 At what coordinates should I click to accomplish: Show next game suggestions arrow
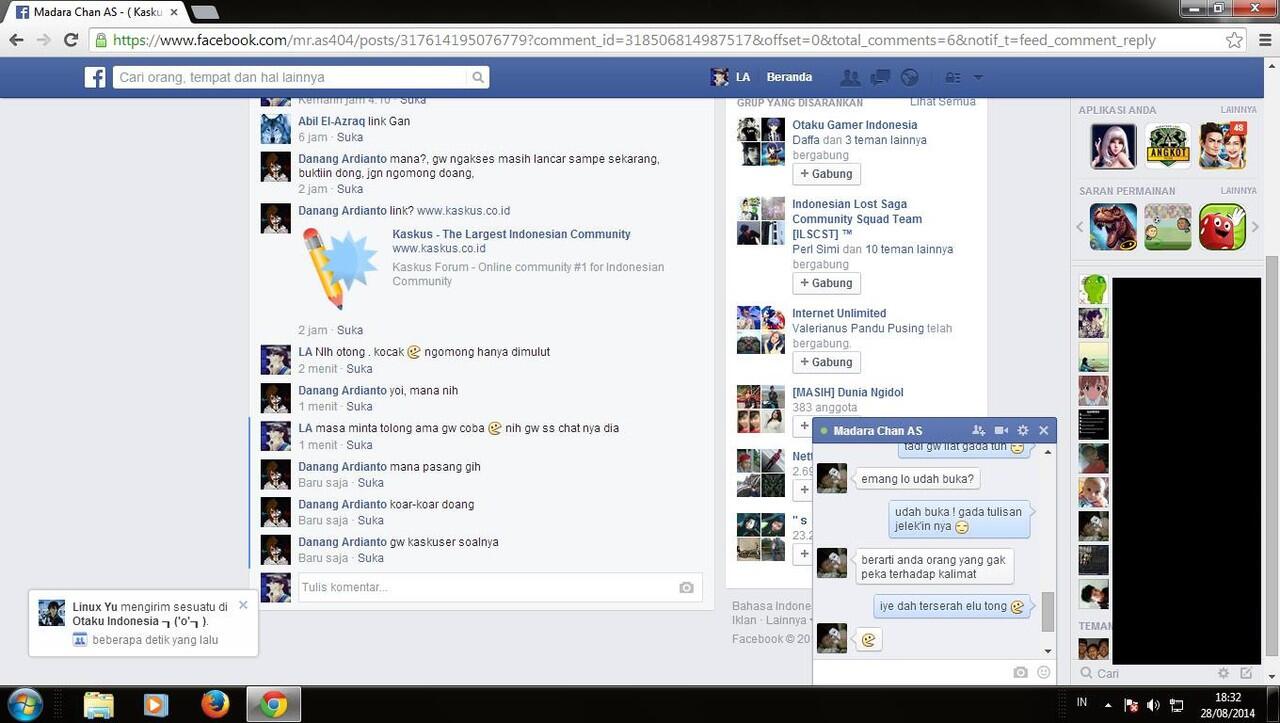(x=1255, y=227)
